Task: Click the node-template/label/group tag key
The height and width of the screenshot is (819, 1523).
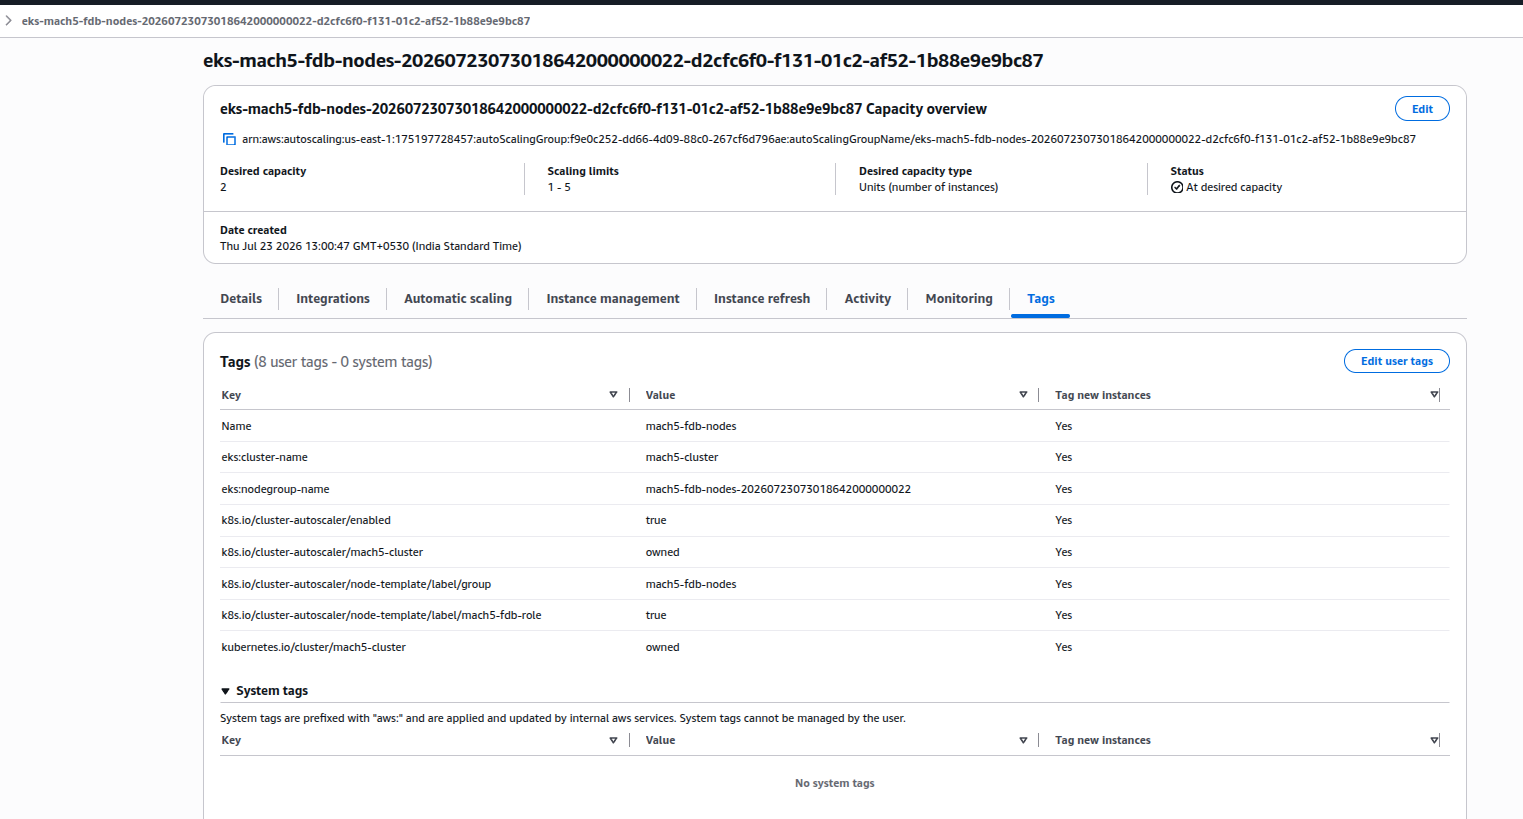Action: [x=356, y=584]
